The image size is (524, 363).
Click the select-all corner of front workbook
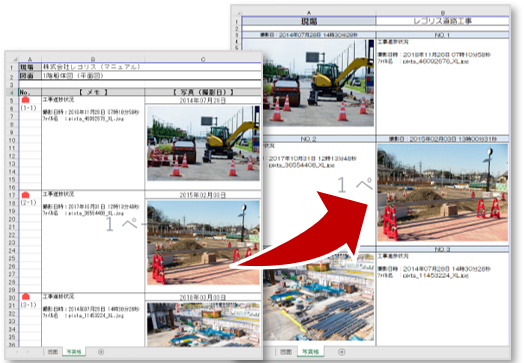(13, 58)
